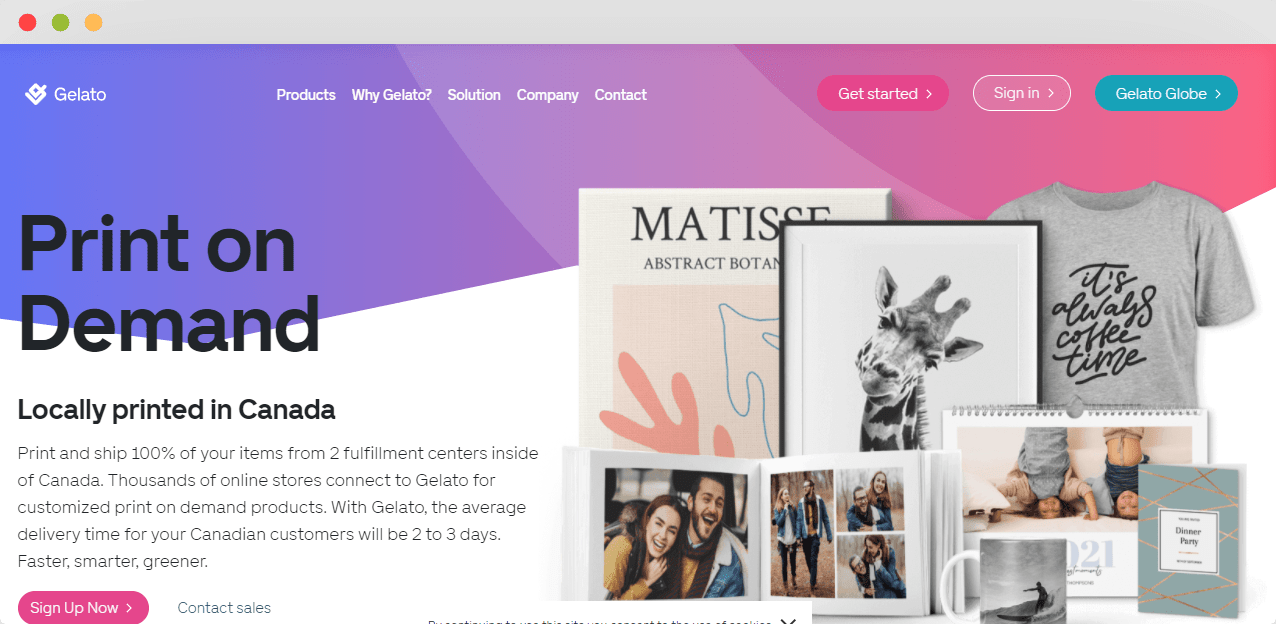
Task: Click the yellow window control dot
Action: coord(94,22)
